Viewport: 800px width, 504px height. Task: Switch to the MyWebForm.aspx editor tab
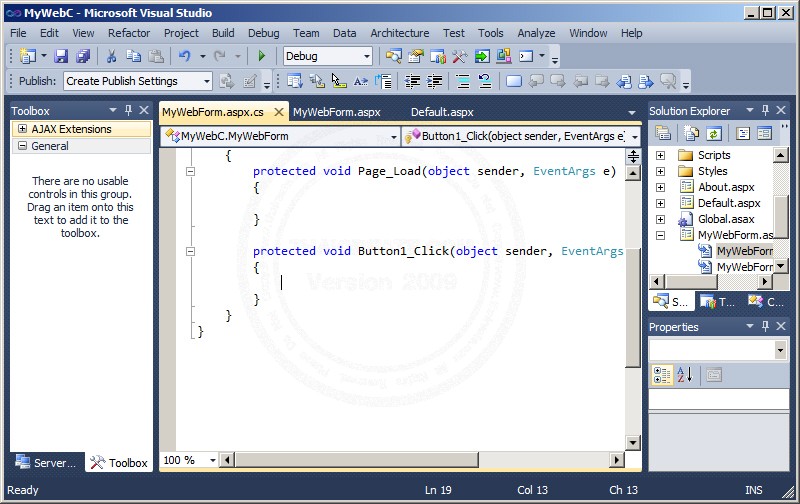coord(337,112)
